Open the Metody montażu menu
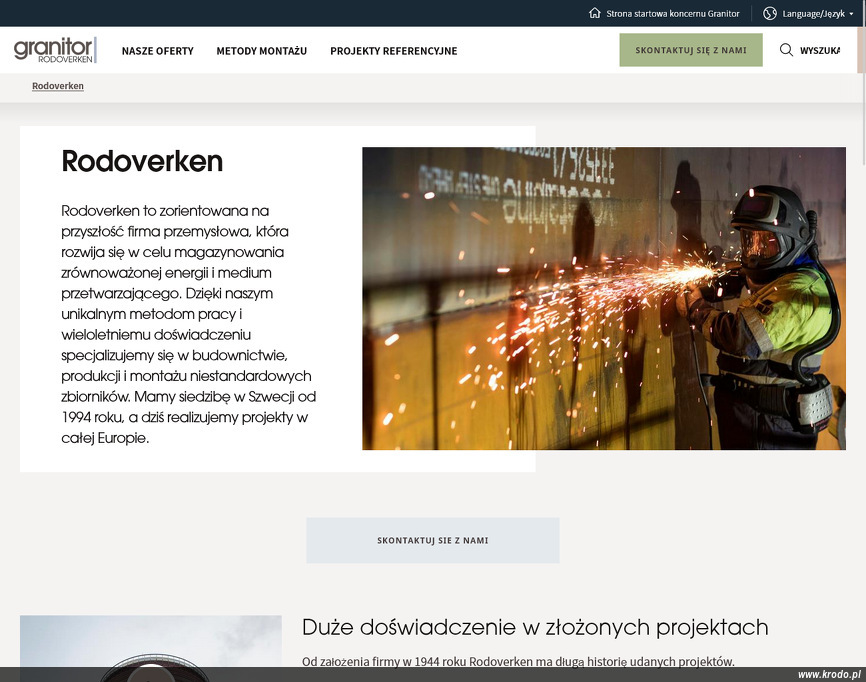This screenshot has height=682, width=866. [x=261, y=51]
